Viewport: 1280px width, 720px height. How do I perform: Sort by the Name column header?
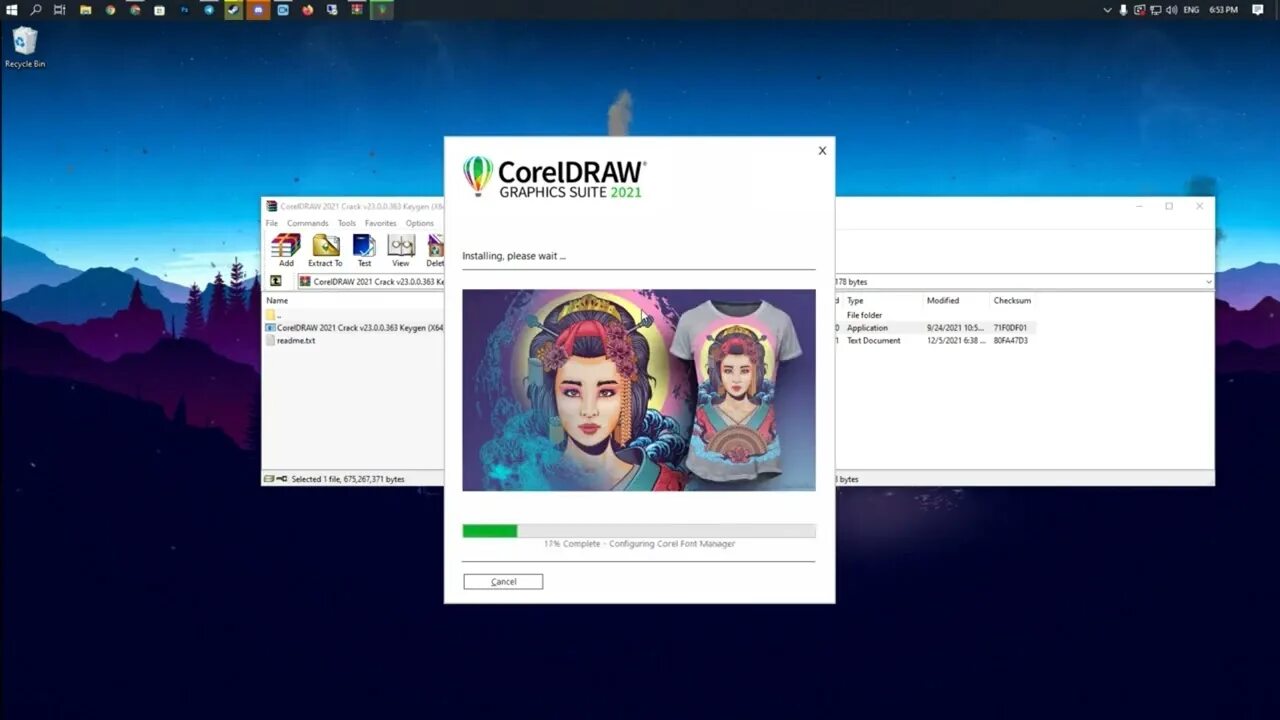277,300
